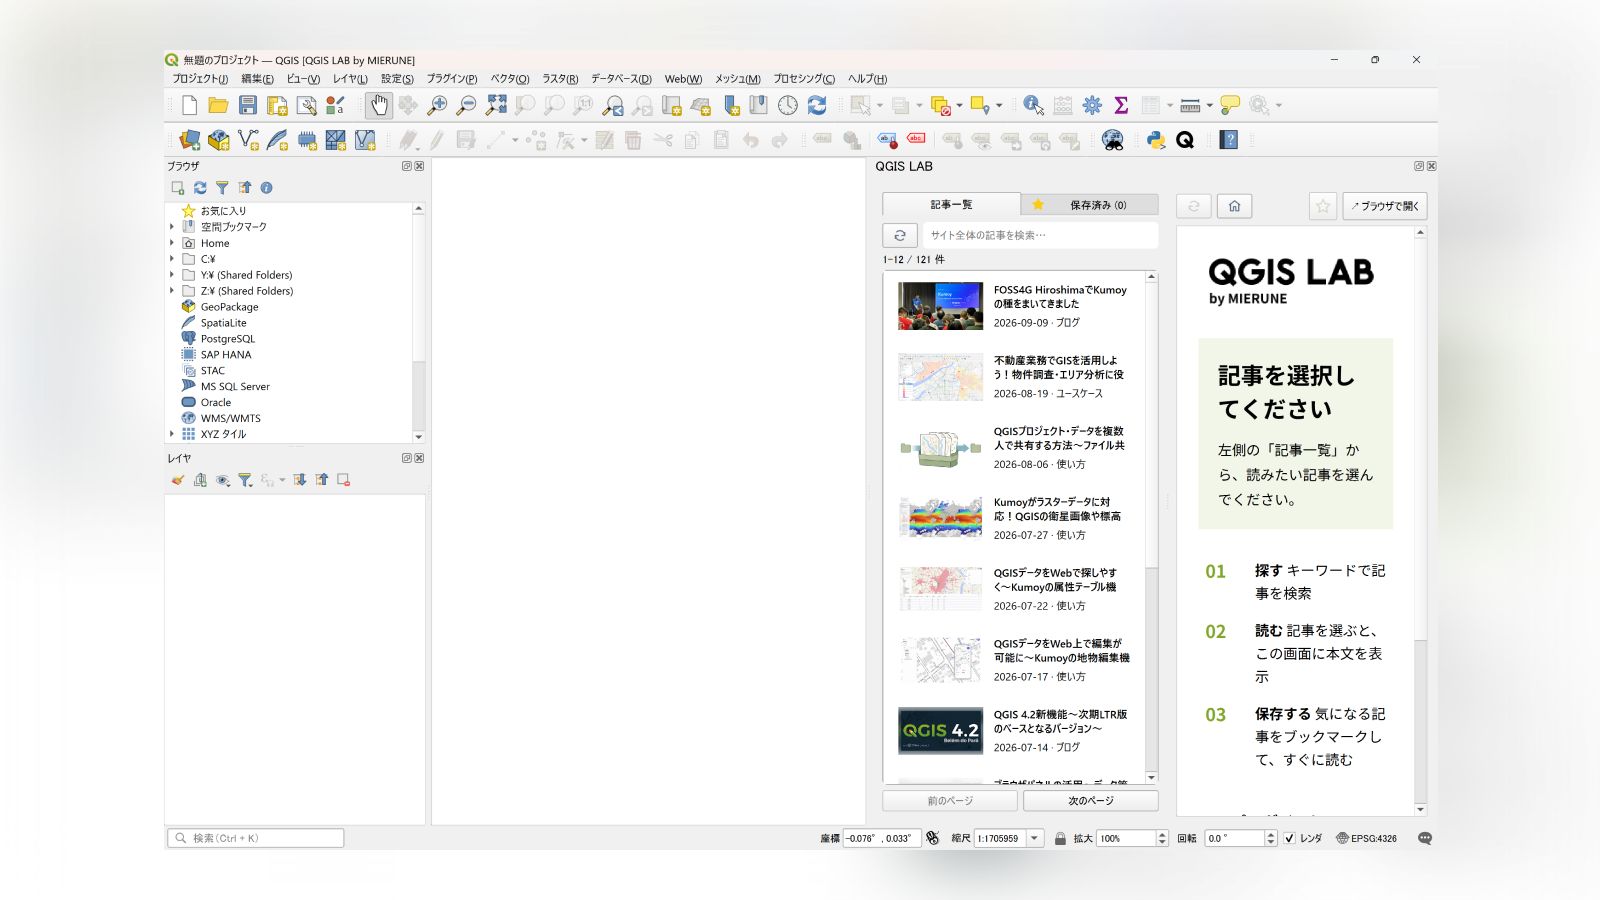Open help contents book icon
This screenshot has width=1600, height=900.
point(1229,140)
